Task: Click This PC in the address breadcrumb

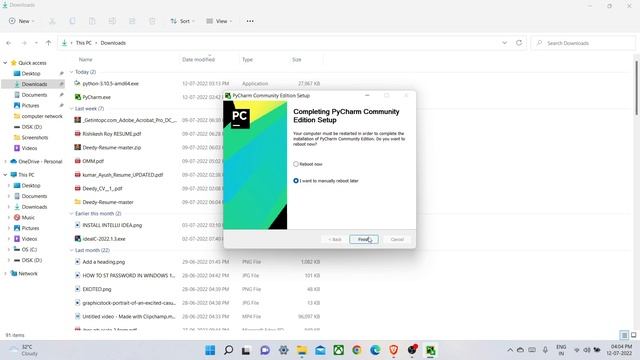Action: (x=84, y=43)
